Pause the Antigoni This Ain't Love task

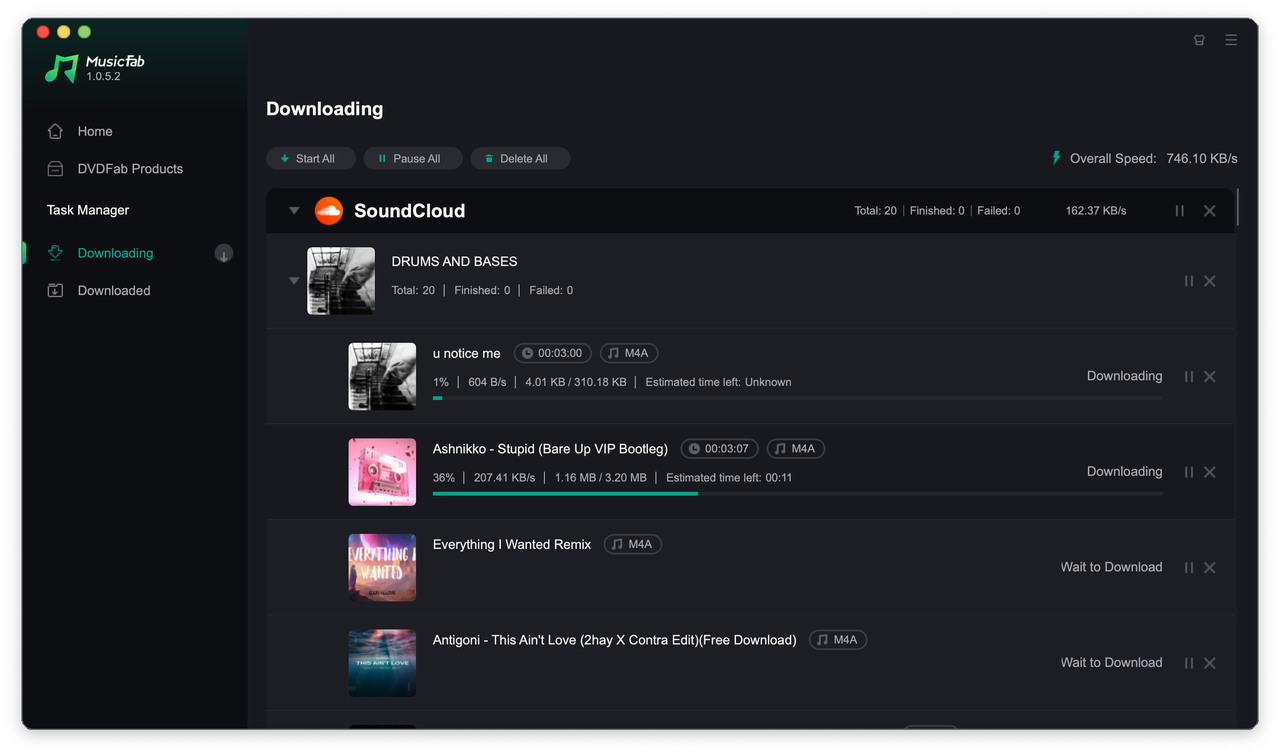[x=1189, y=663]
